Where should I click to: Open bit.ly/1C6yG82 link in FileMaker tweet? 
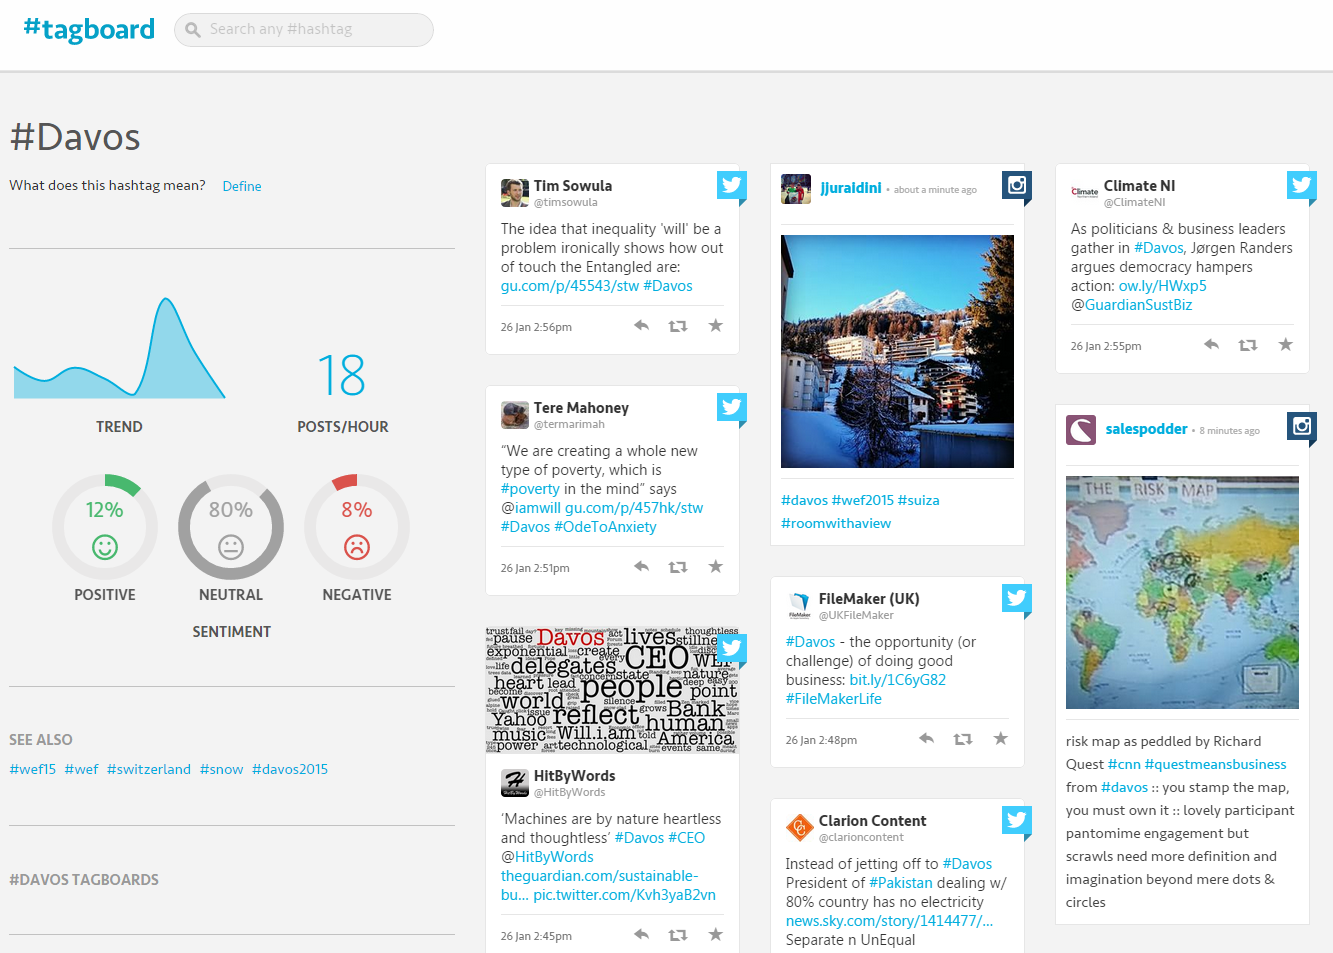(x=897, y=680)
